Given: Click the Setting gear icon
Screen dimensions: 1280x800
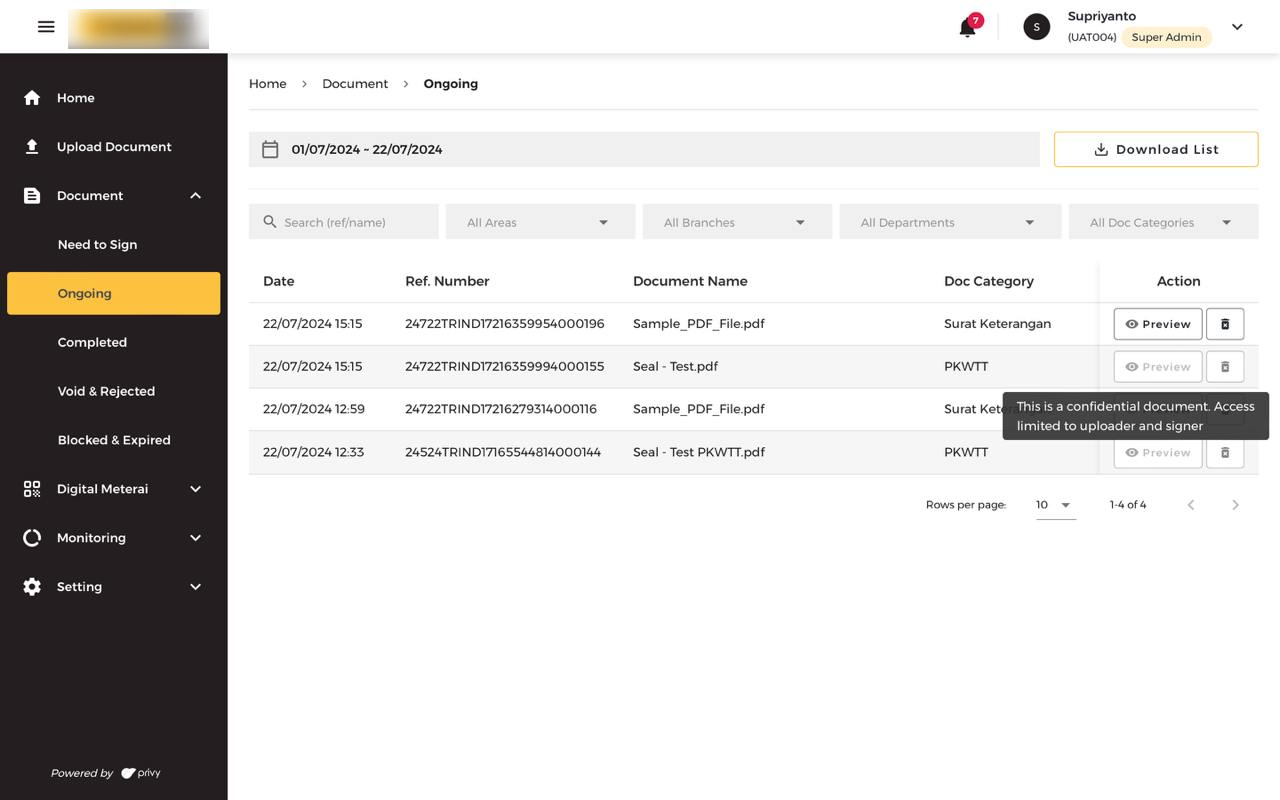Looking at the screenshot, I should 32,587.
